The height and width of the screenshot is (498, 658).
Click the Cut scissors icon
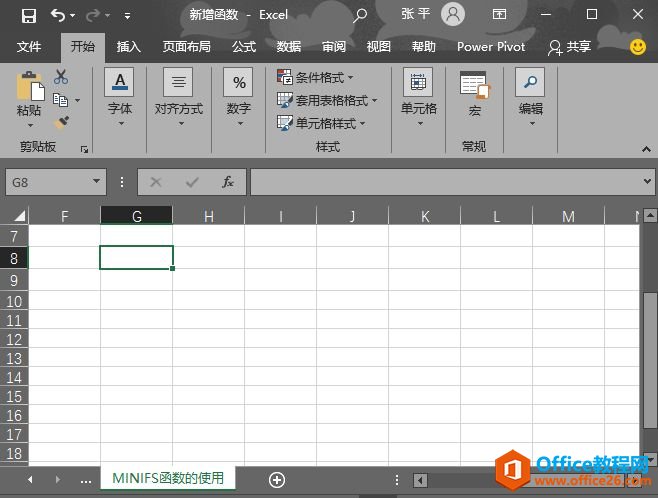click(61, 77)
